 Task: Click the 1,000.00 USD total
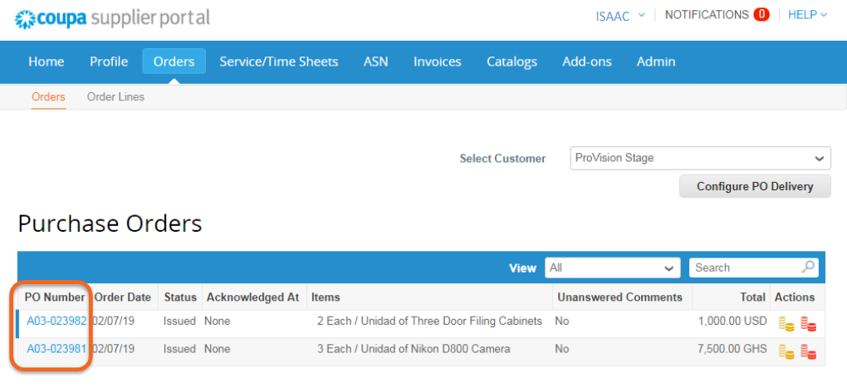(732, 321)
